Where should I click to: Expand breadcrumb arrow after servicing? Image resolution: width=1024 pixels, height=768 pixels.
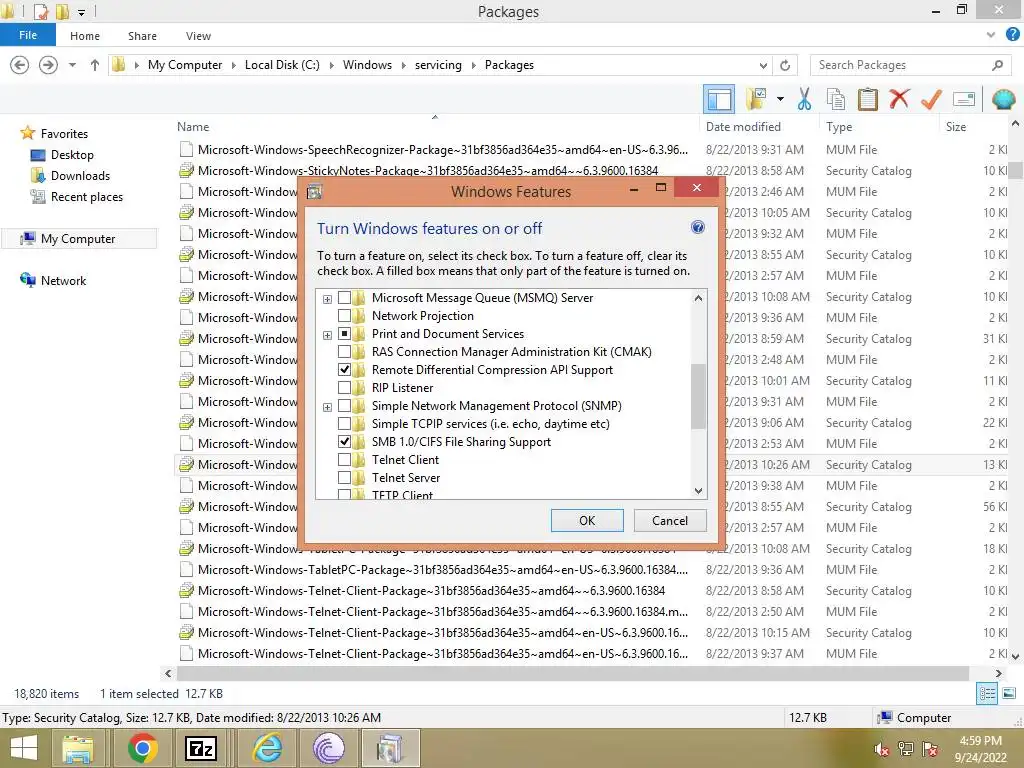click(473, 65)
